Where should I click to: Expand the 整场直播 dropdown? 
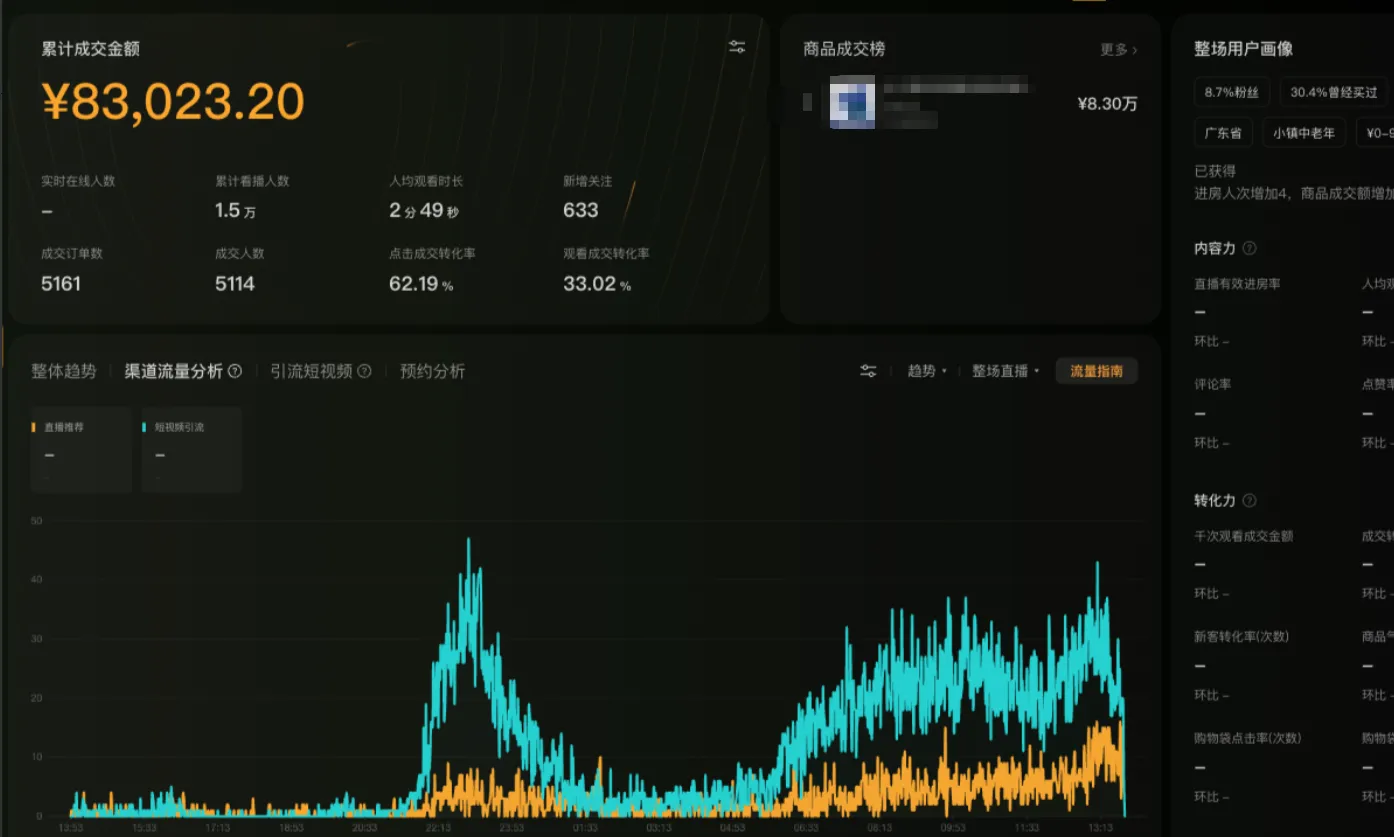[1006, 371]
